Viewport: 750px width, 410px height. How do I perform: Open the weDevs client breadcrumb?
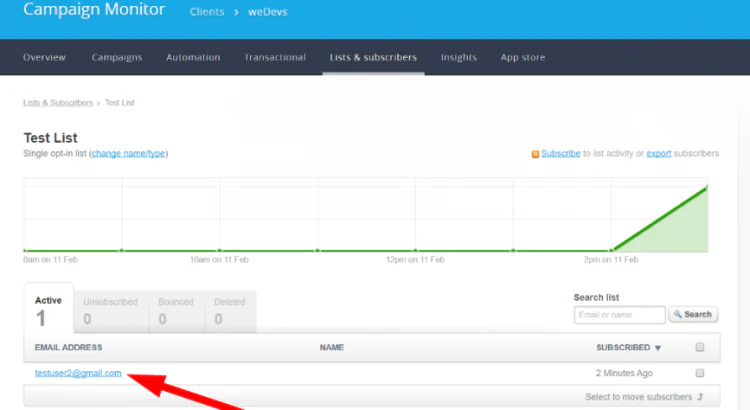click(x=267, y=12)
